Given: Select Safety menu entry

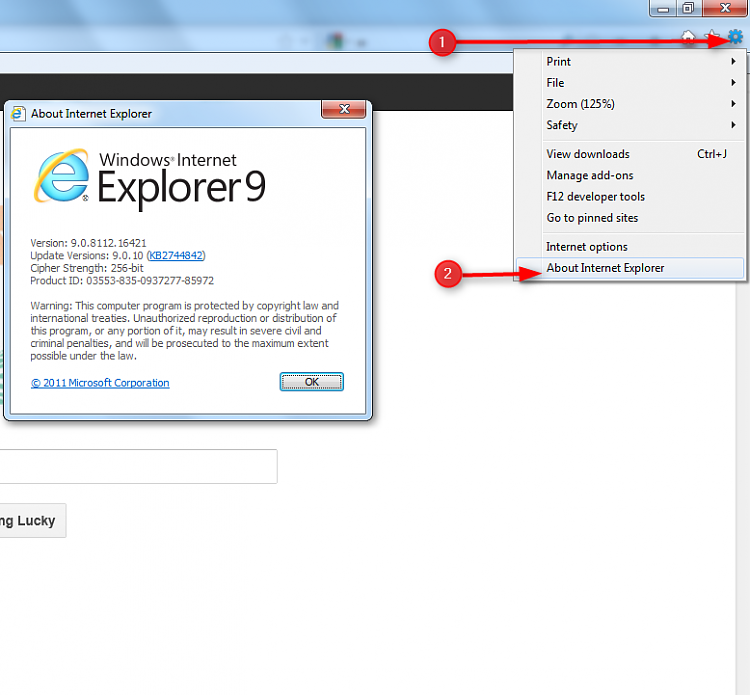Looking at the screenshot, I should 630,125.
